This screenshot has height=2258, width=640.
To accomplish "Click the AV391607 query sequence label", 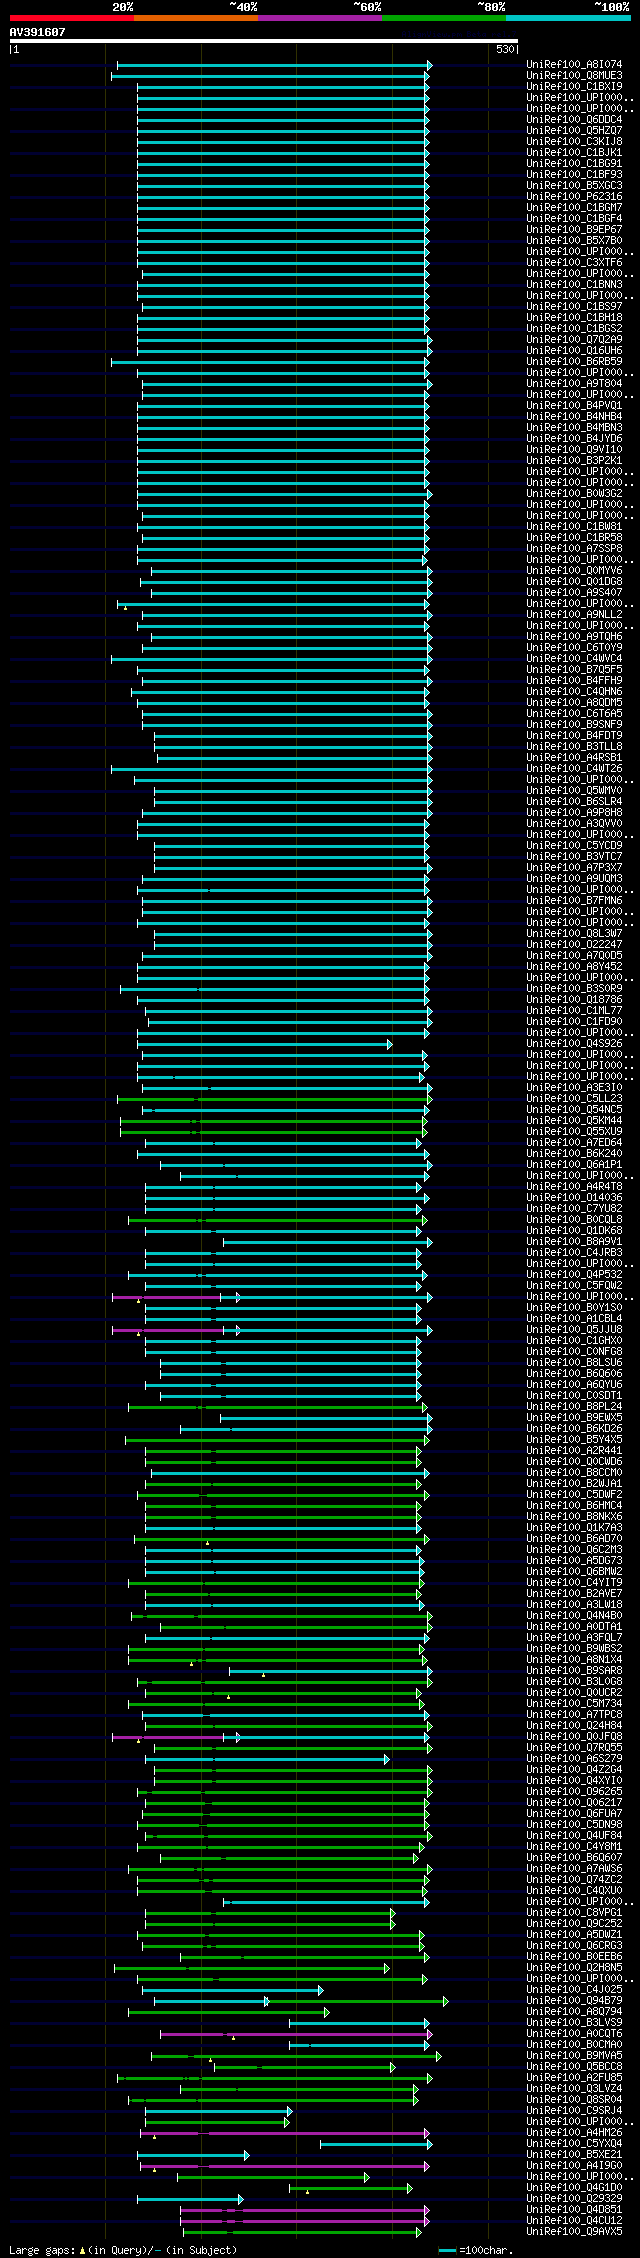I will tap(38, 32).
